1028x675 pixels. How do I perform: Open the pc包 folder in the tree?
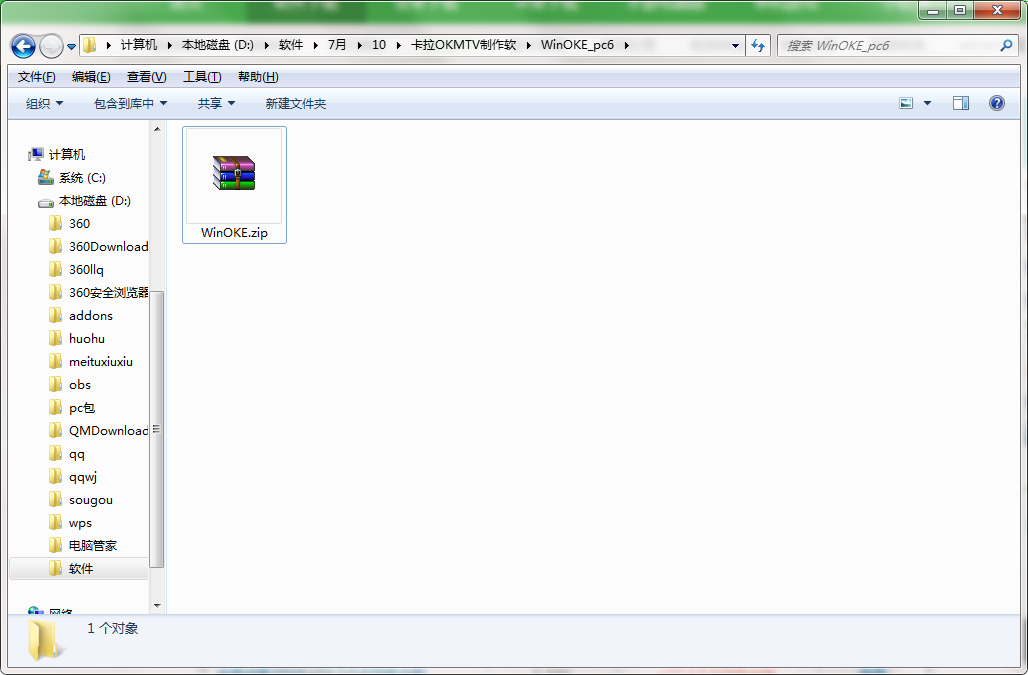[82, 408]
